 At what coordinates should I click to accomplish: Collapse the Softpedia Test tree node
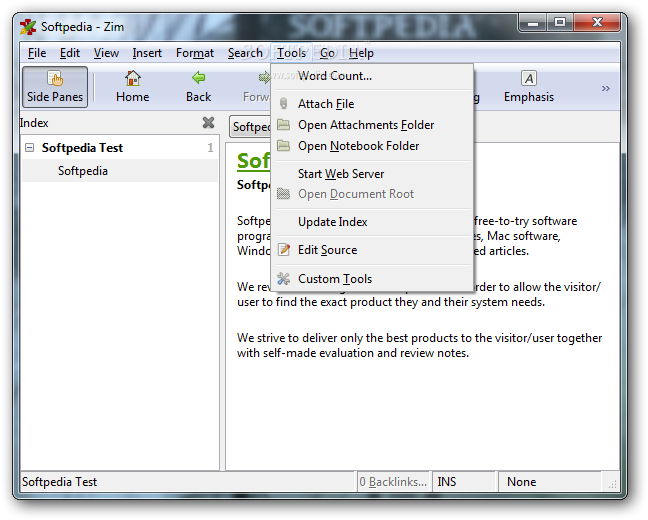pos(30,148)
